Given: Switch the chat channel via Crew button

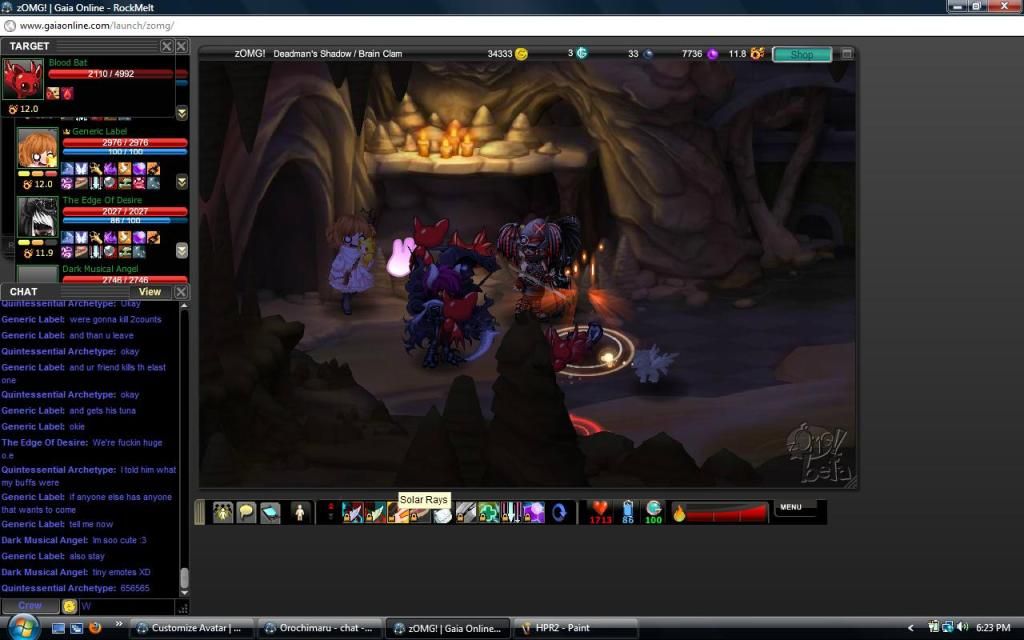Looking at the screenshot, I should 30,606.
